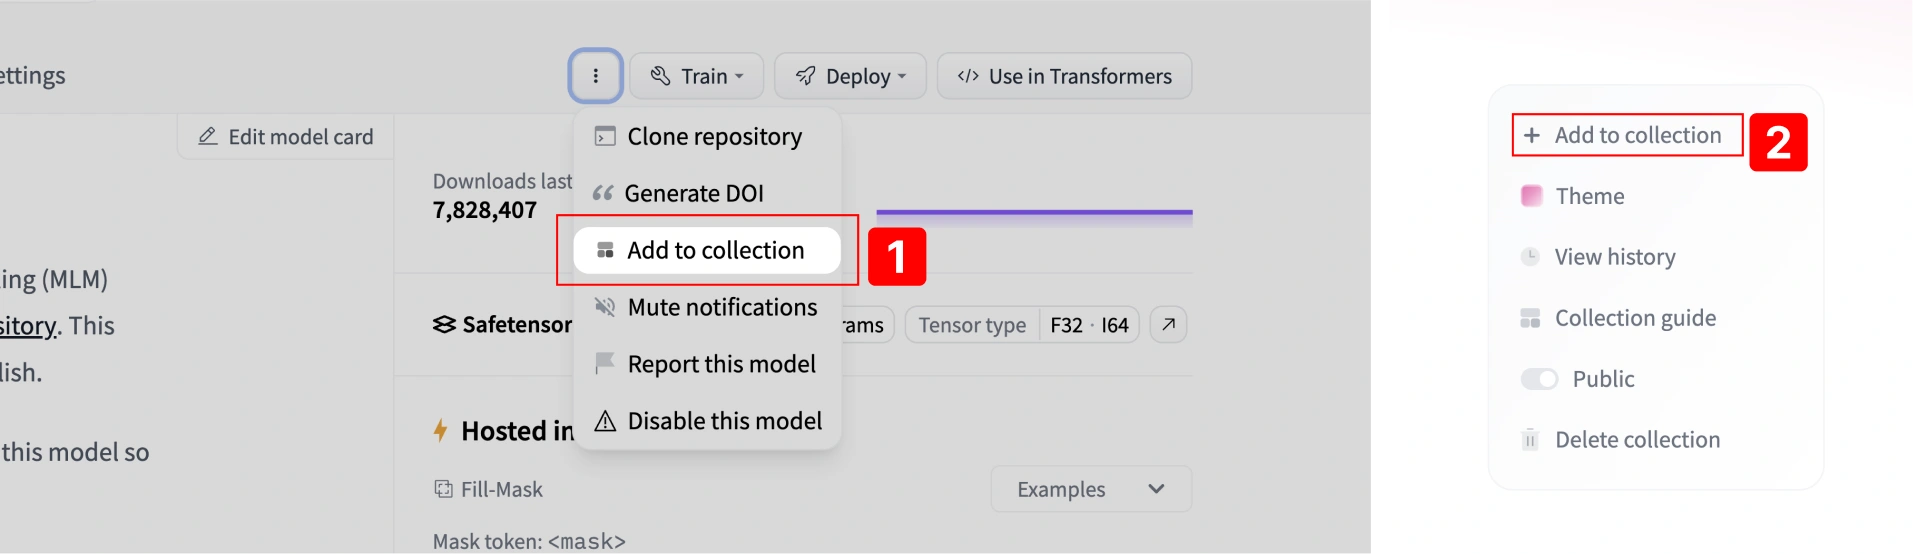Pick the pink Theme color swatch
The image size is (1913, 554).
coord(1531,196)
